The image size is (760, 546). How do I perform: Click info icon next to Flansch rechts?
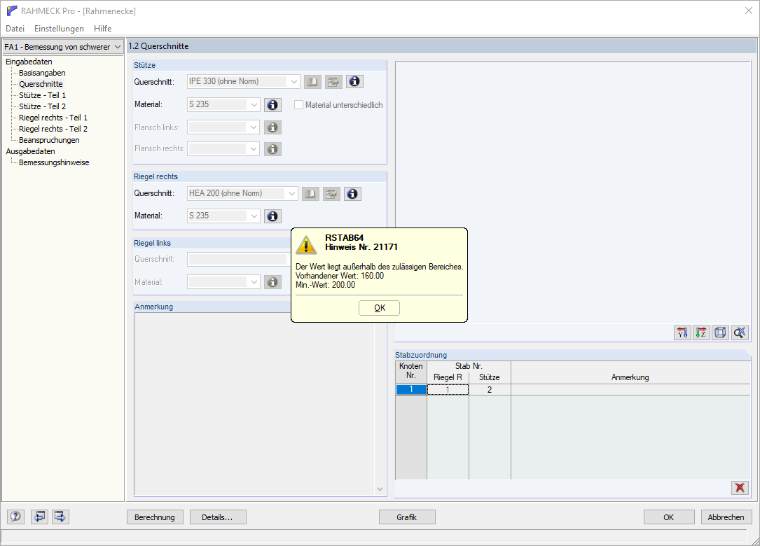pos(273,149)
